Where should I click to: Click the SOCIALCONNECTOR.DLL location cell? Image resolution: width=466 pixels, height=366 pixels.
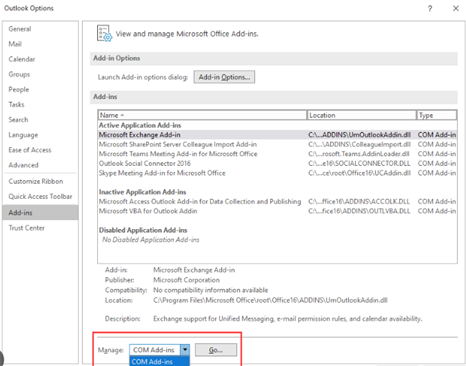[x=359, y=163]
